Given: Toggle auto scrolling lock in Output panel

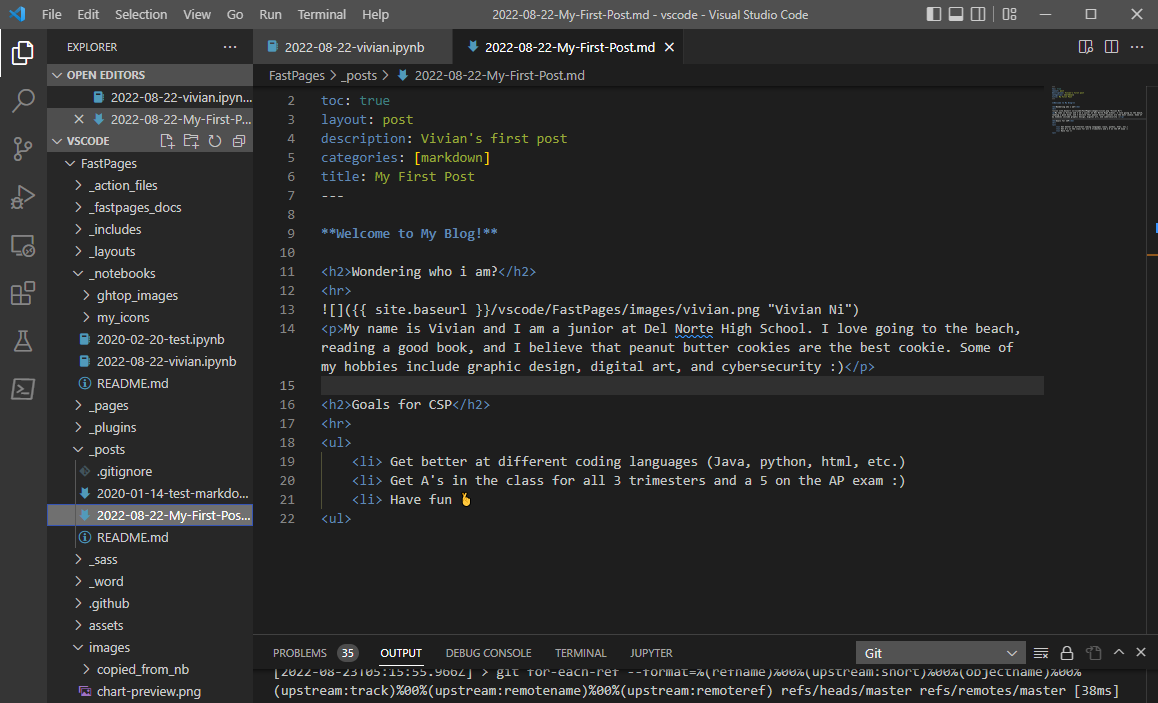Looking at the screenshot, I should coord(1066,652).
